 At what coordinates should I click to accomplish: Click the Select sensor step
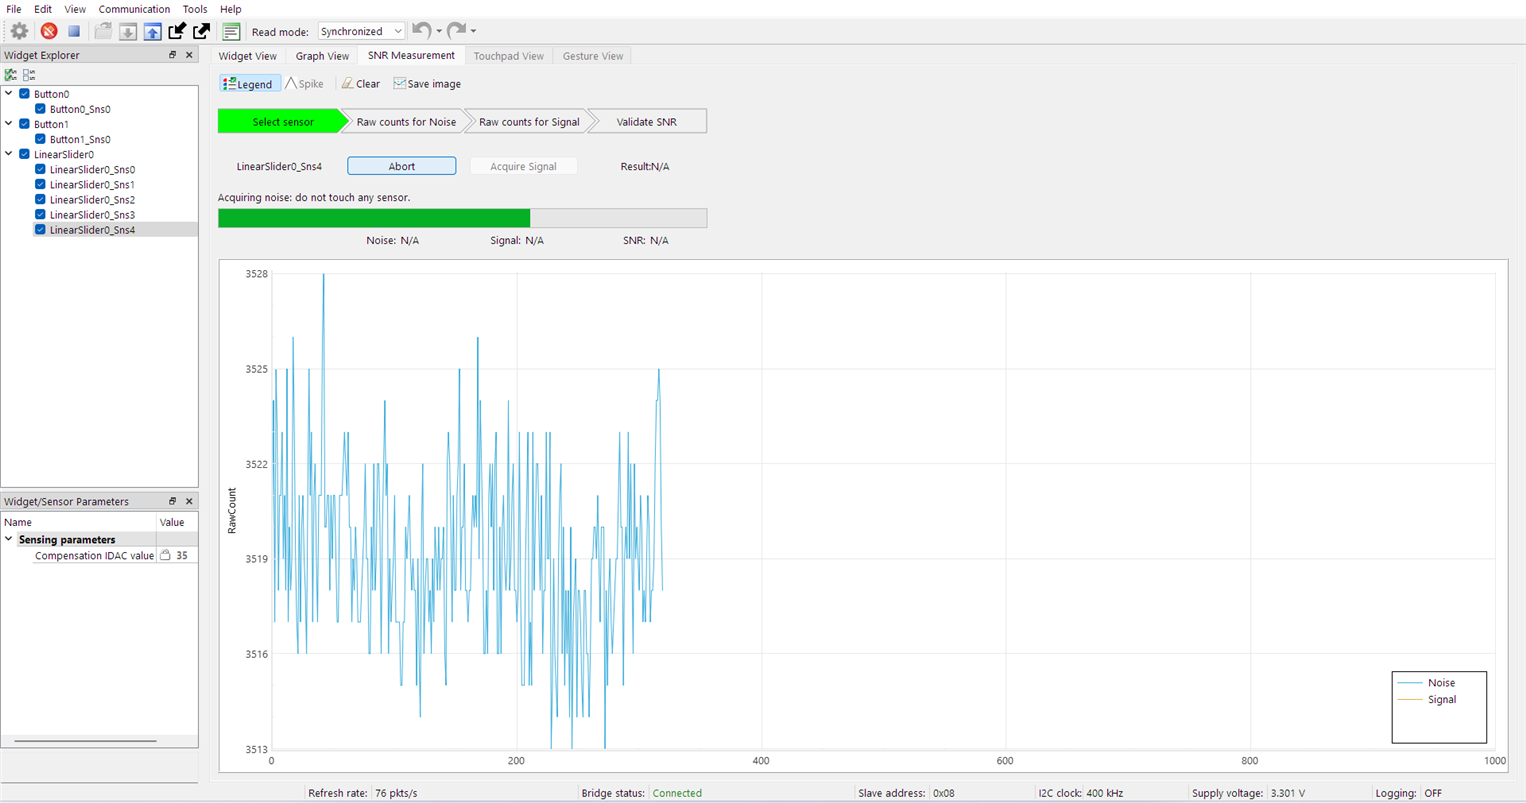[282, 122]
